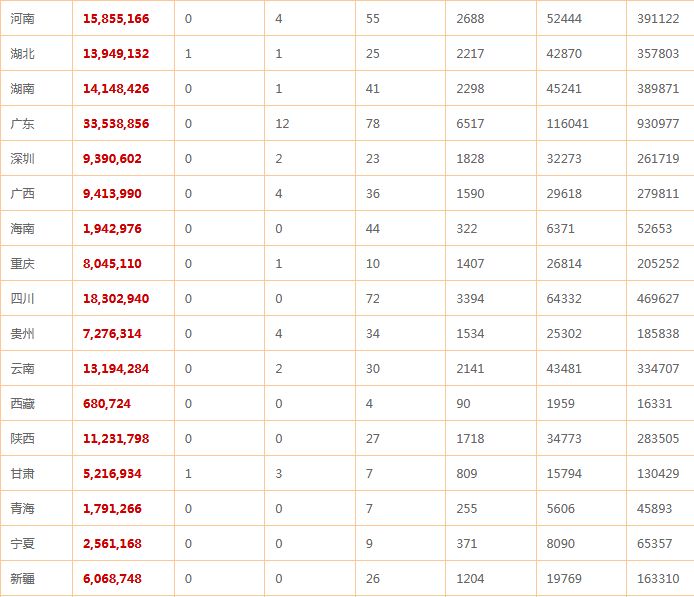Click the red total 33,538,856 for 广东
694x597 pixels.
117,123
